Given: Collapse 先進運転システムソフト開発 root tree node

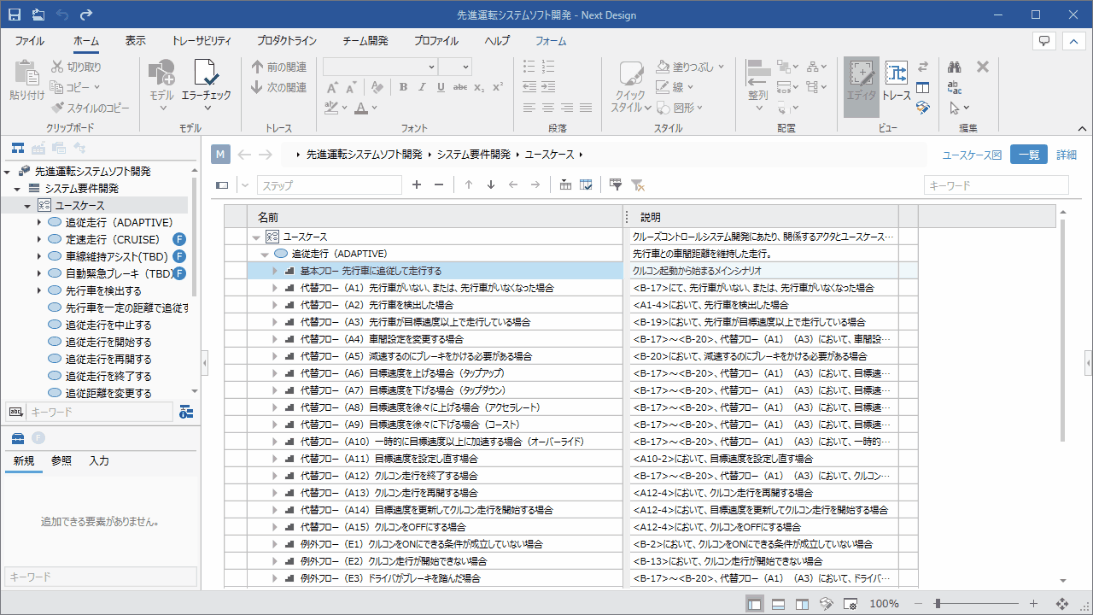Looking at the screenshot, I should (x=8, y=172).
